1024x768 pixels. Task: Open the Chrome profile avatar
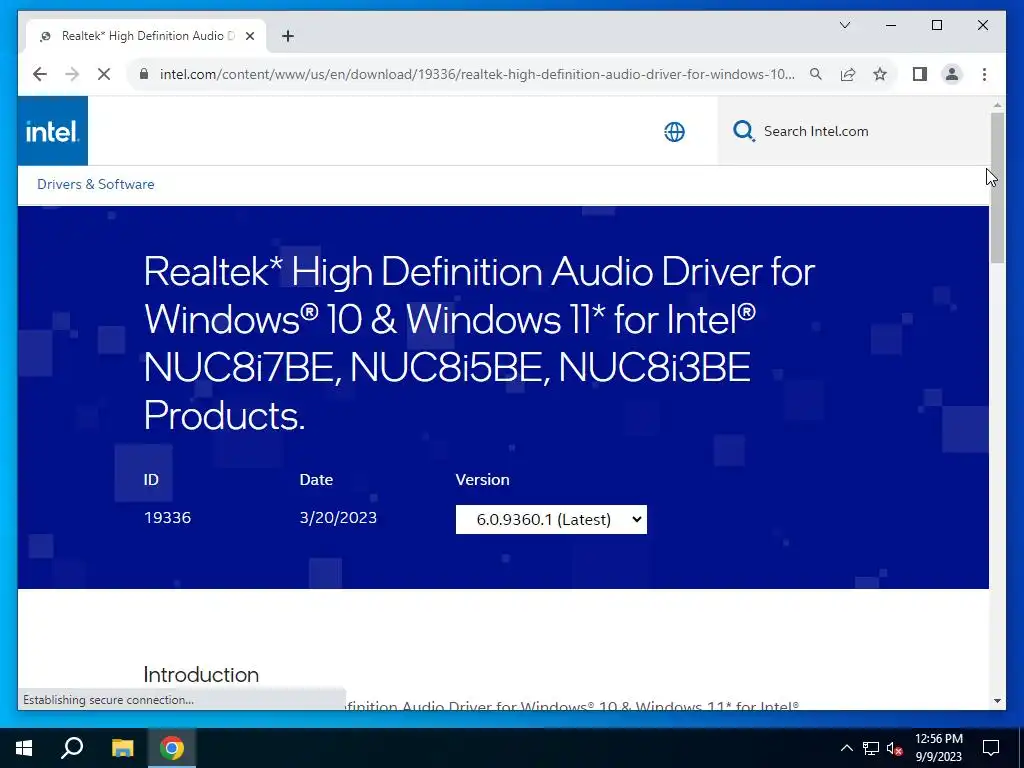[x=952, y=74]
